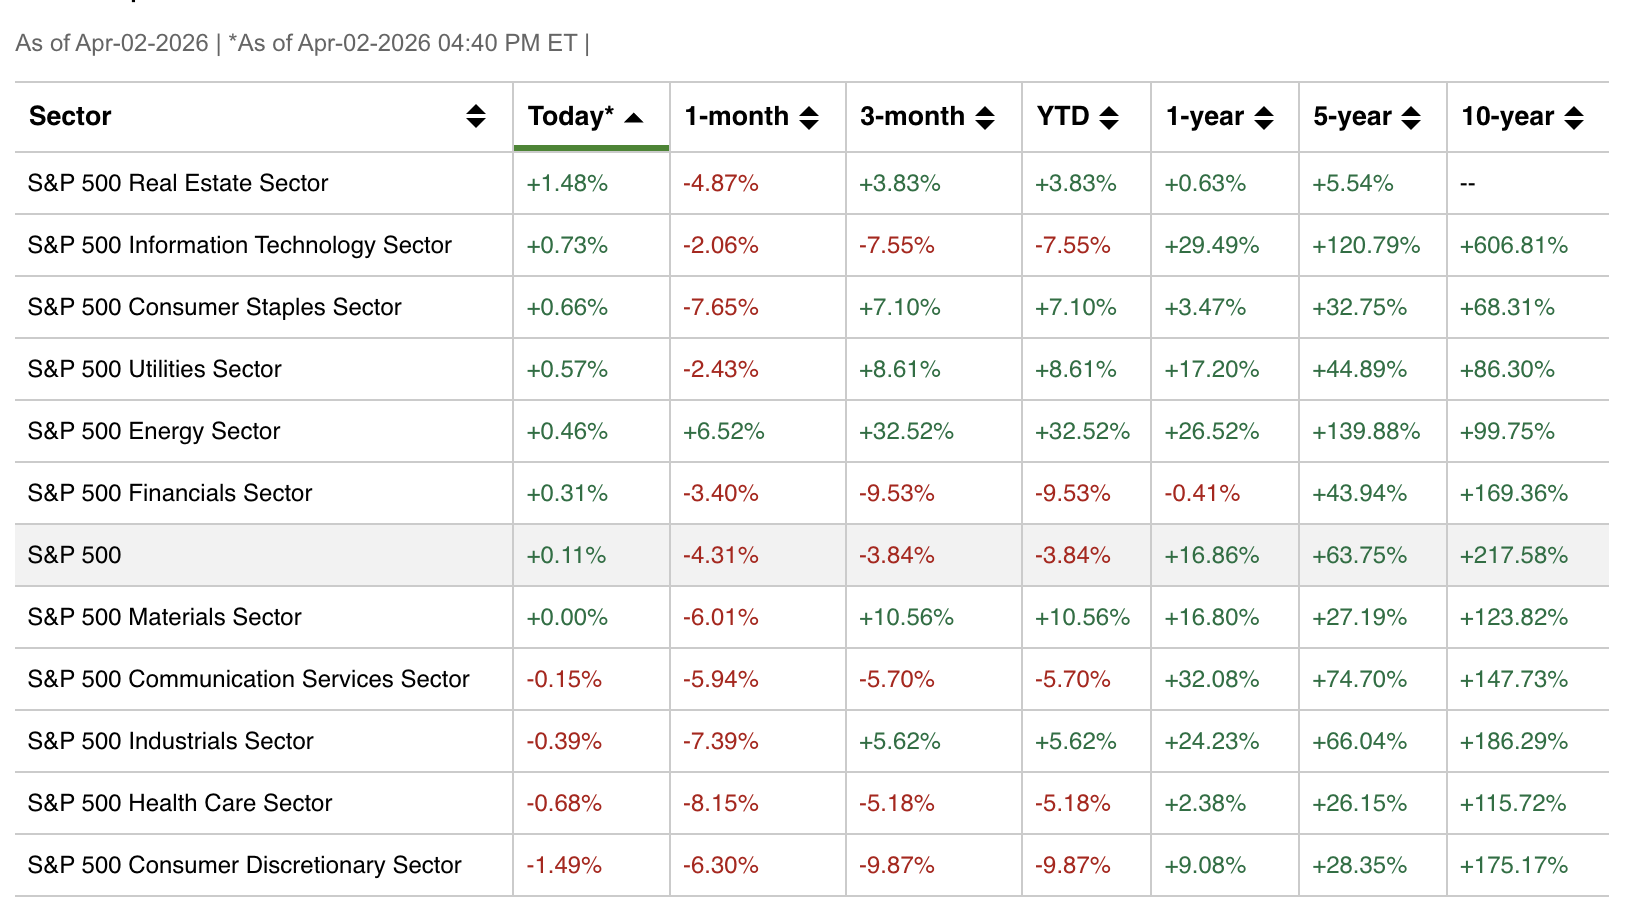Screen dimensions: 1636x916
Task: Select the Sector column header
Action: pyautogui.click(x=70, y=116)
